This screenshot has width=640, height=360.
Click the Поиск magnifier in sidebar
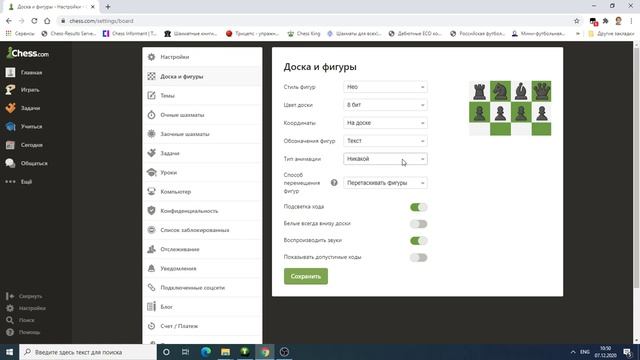click(10, 320)
